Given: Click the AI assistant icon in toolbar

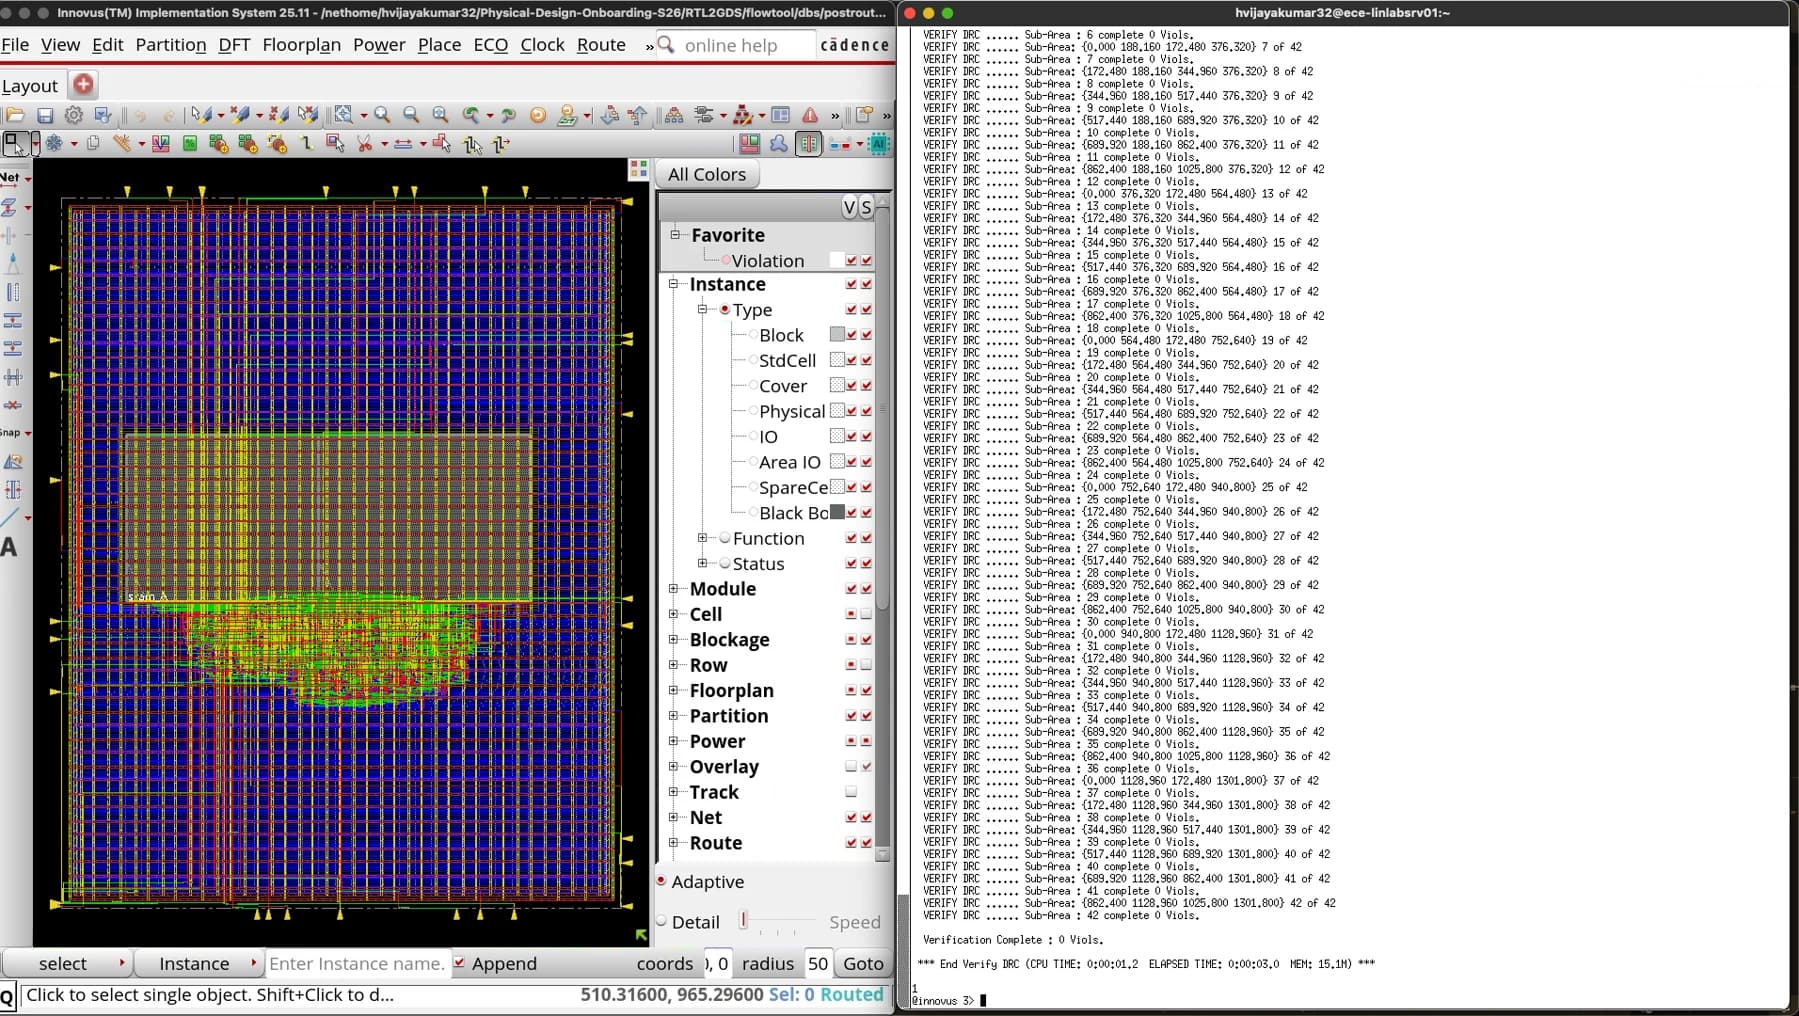Looking at the screenshot, I should coord(878,144).
